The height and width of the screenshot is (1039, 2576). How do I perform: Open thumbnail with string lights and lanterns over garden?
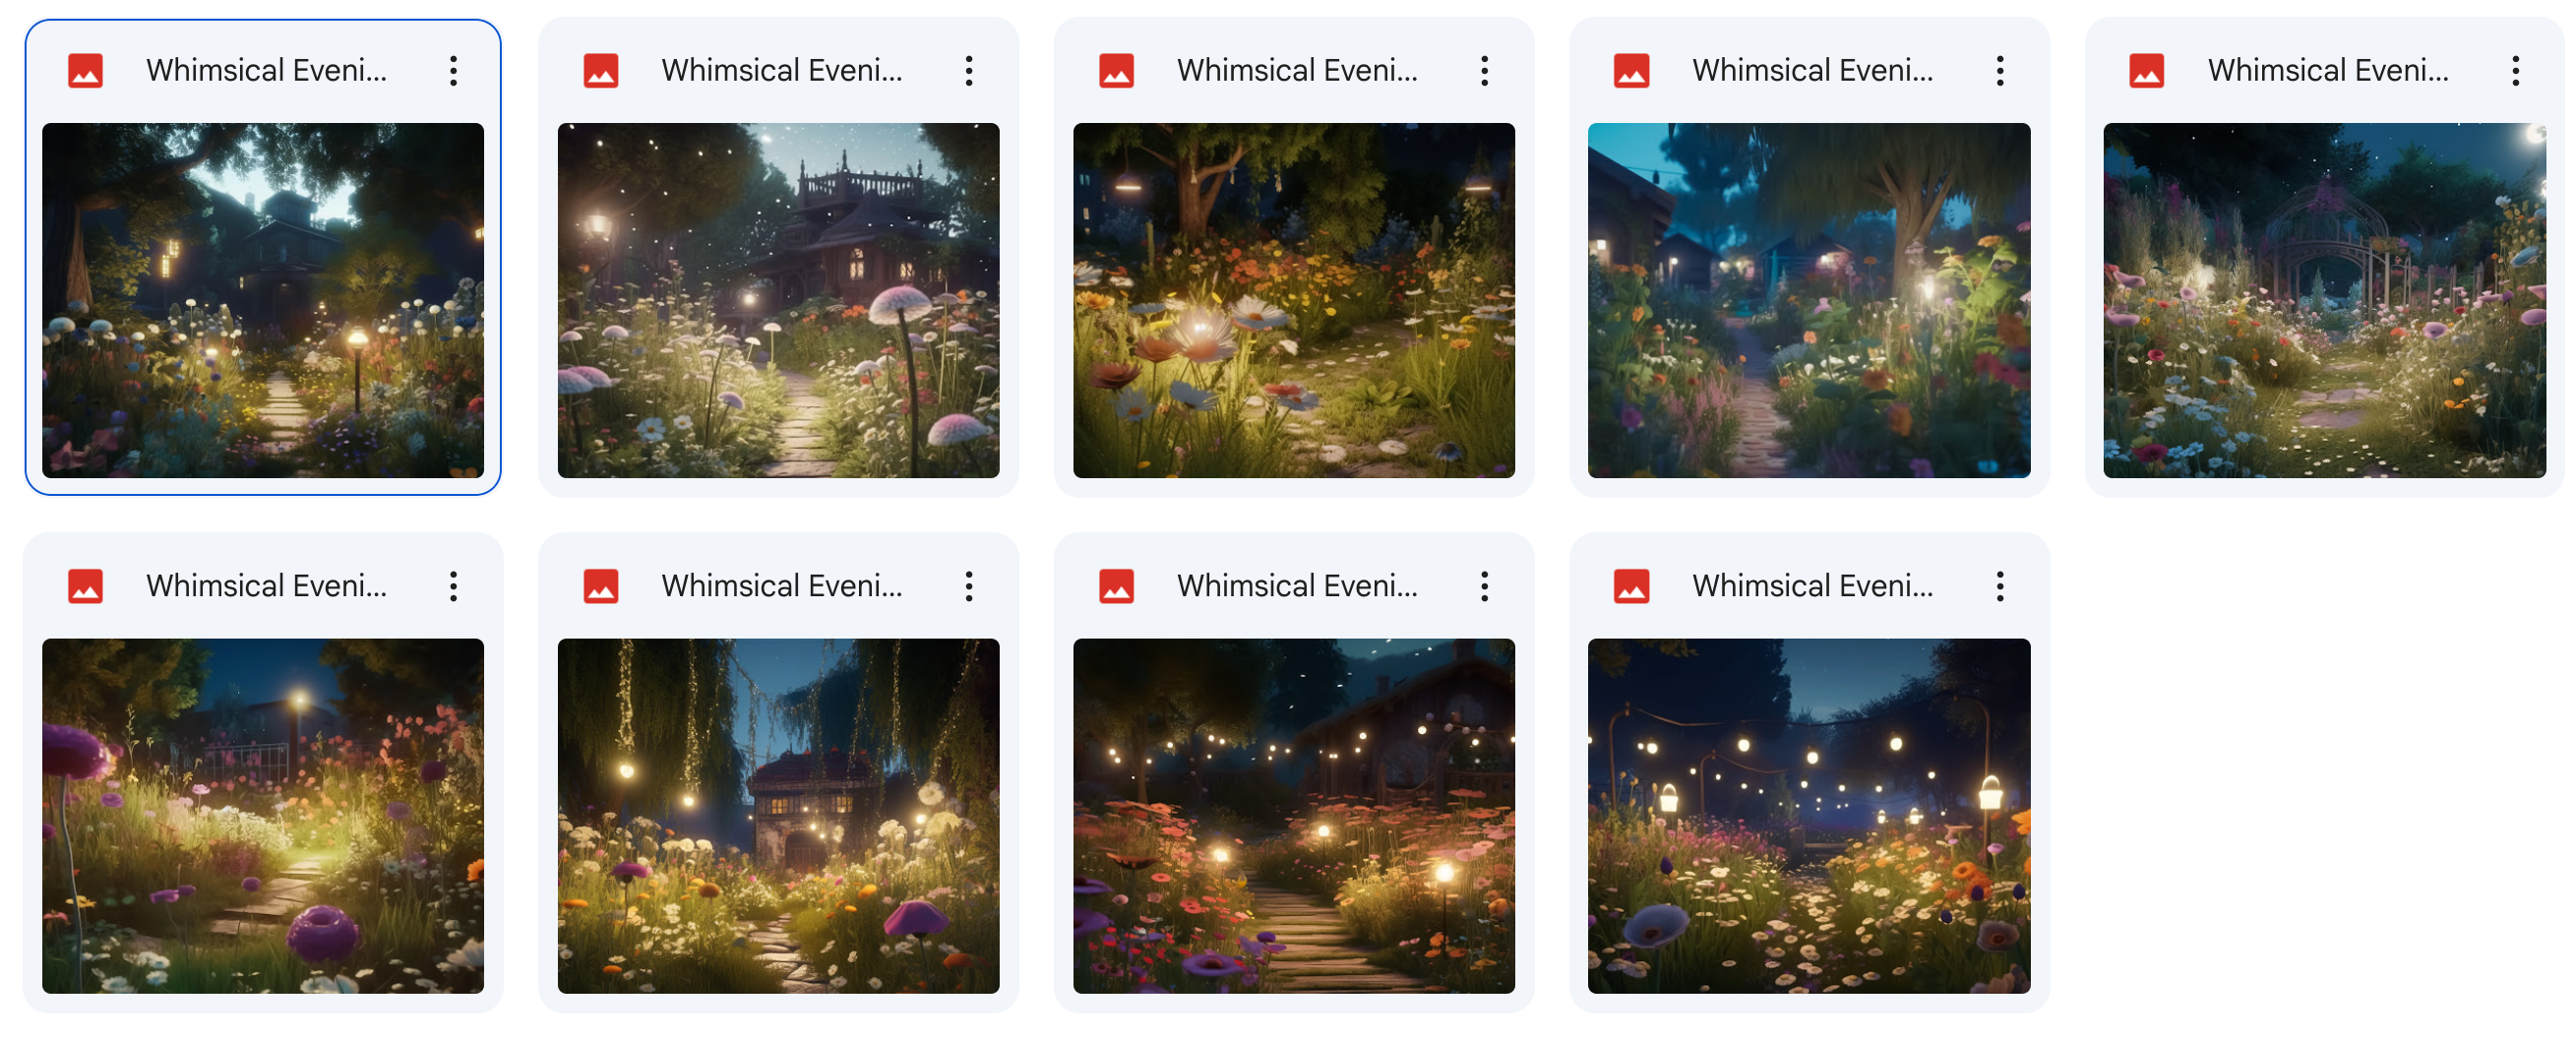pyautogui.click(x=1809, y=815)
